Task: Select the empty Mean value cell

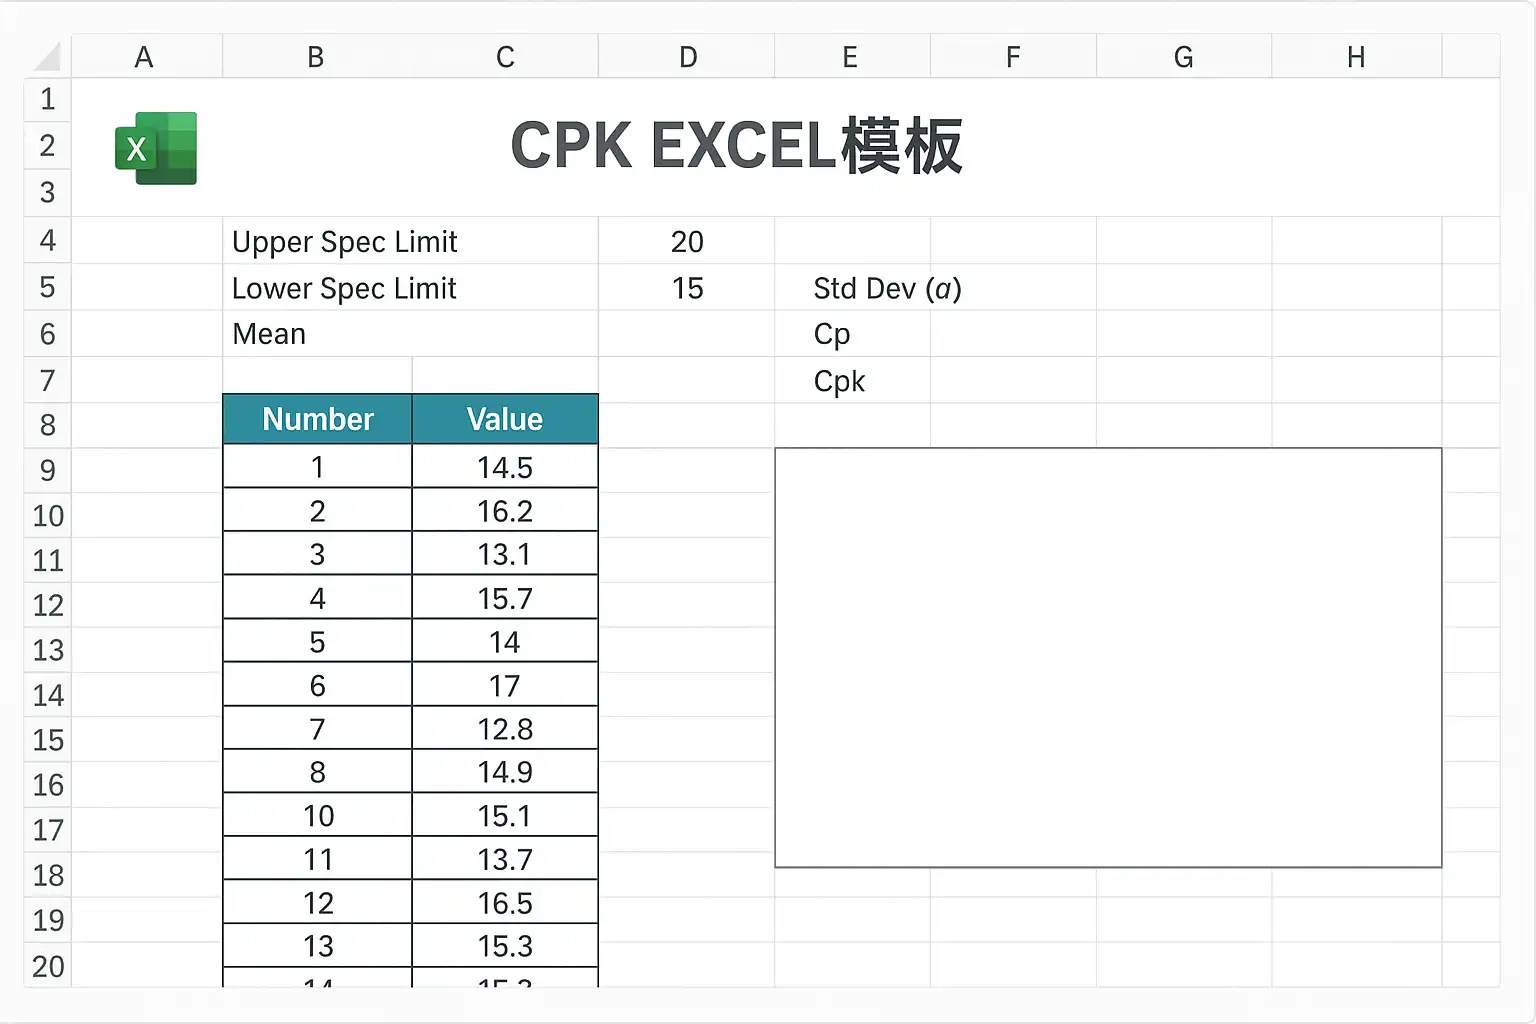Action: click(687, 334)
